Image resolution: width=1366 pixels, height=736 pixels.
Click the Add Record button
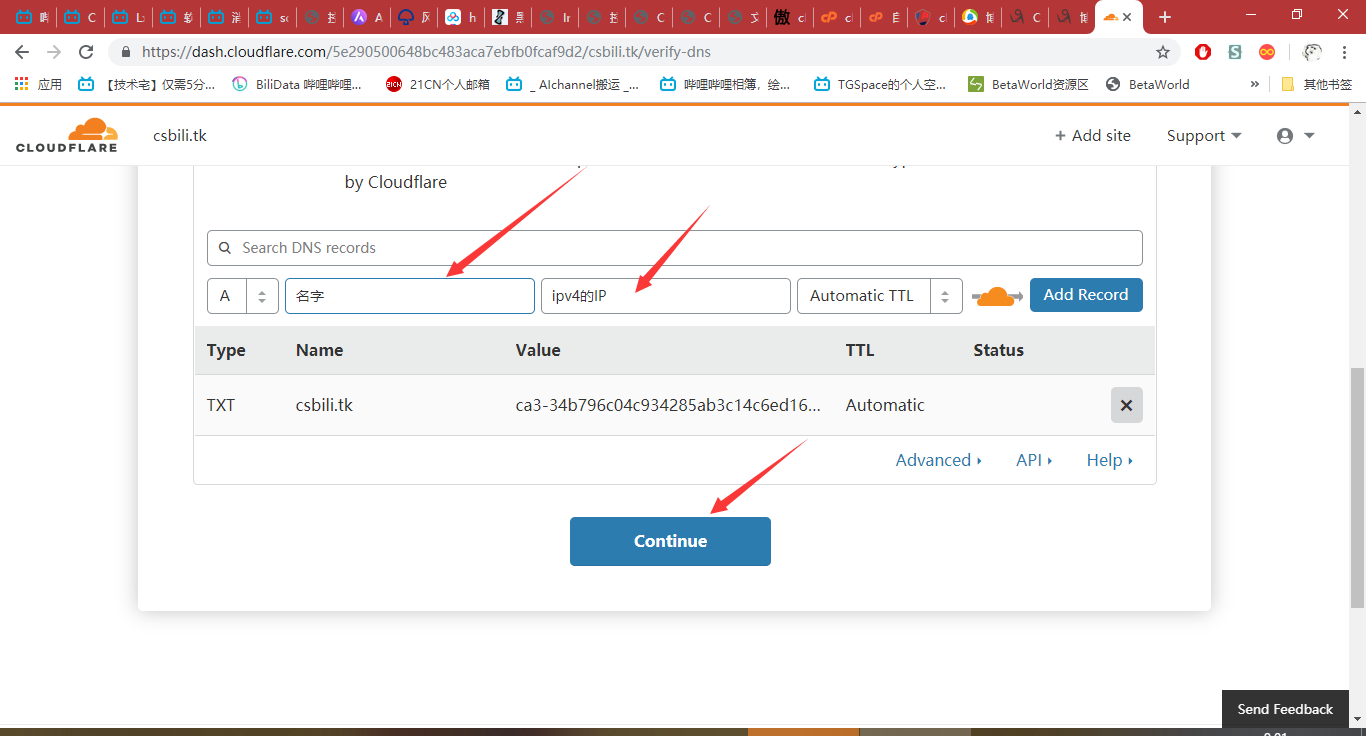point(1085,295)
